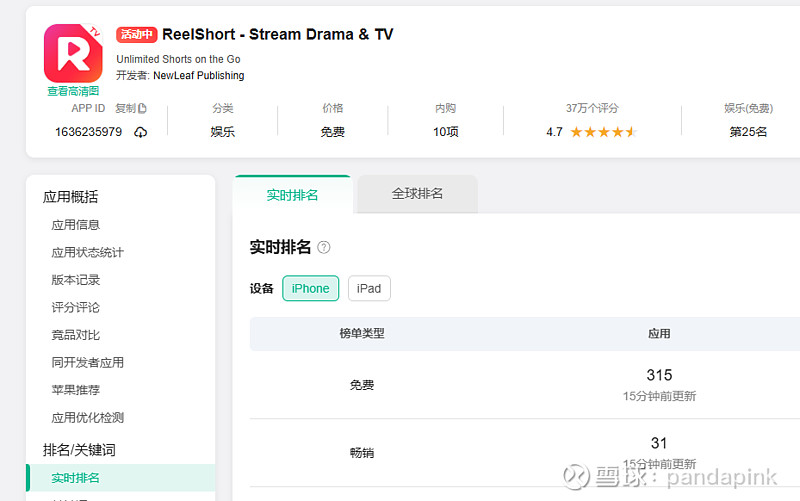The width and height of the screenshot is (800, 501).
Task: Click rank number 315
Action: point(659,375)
